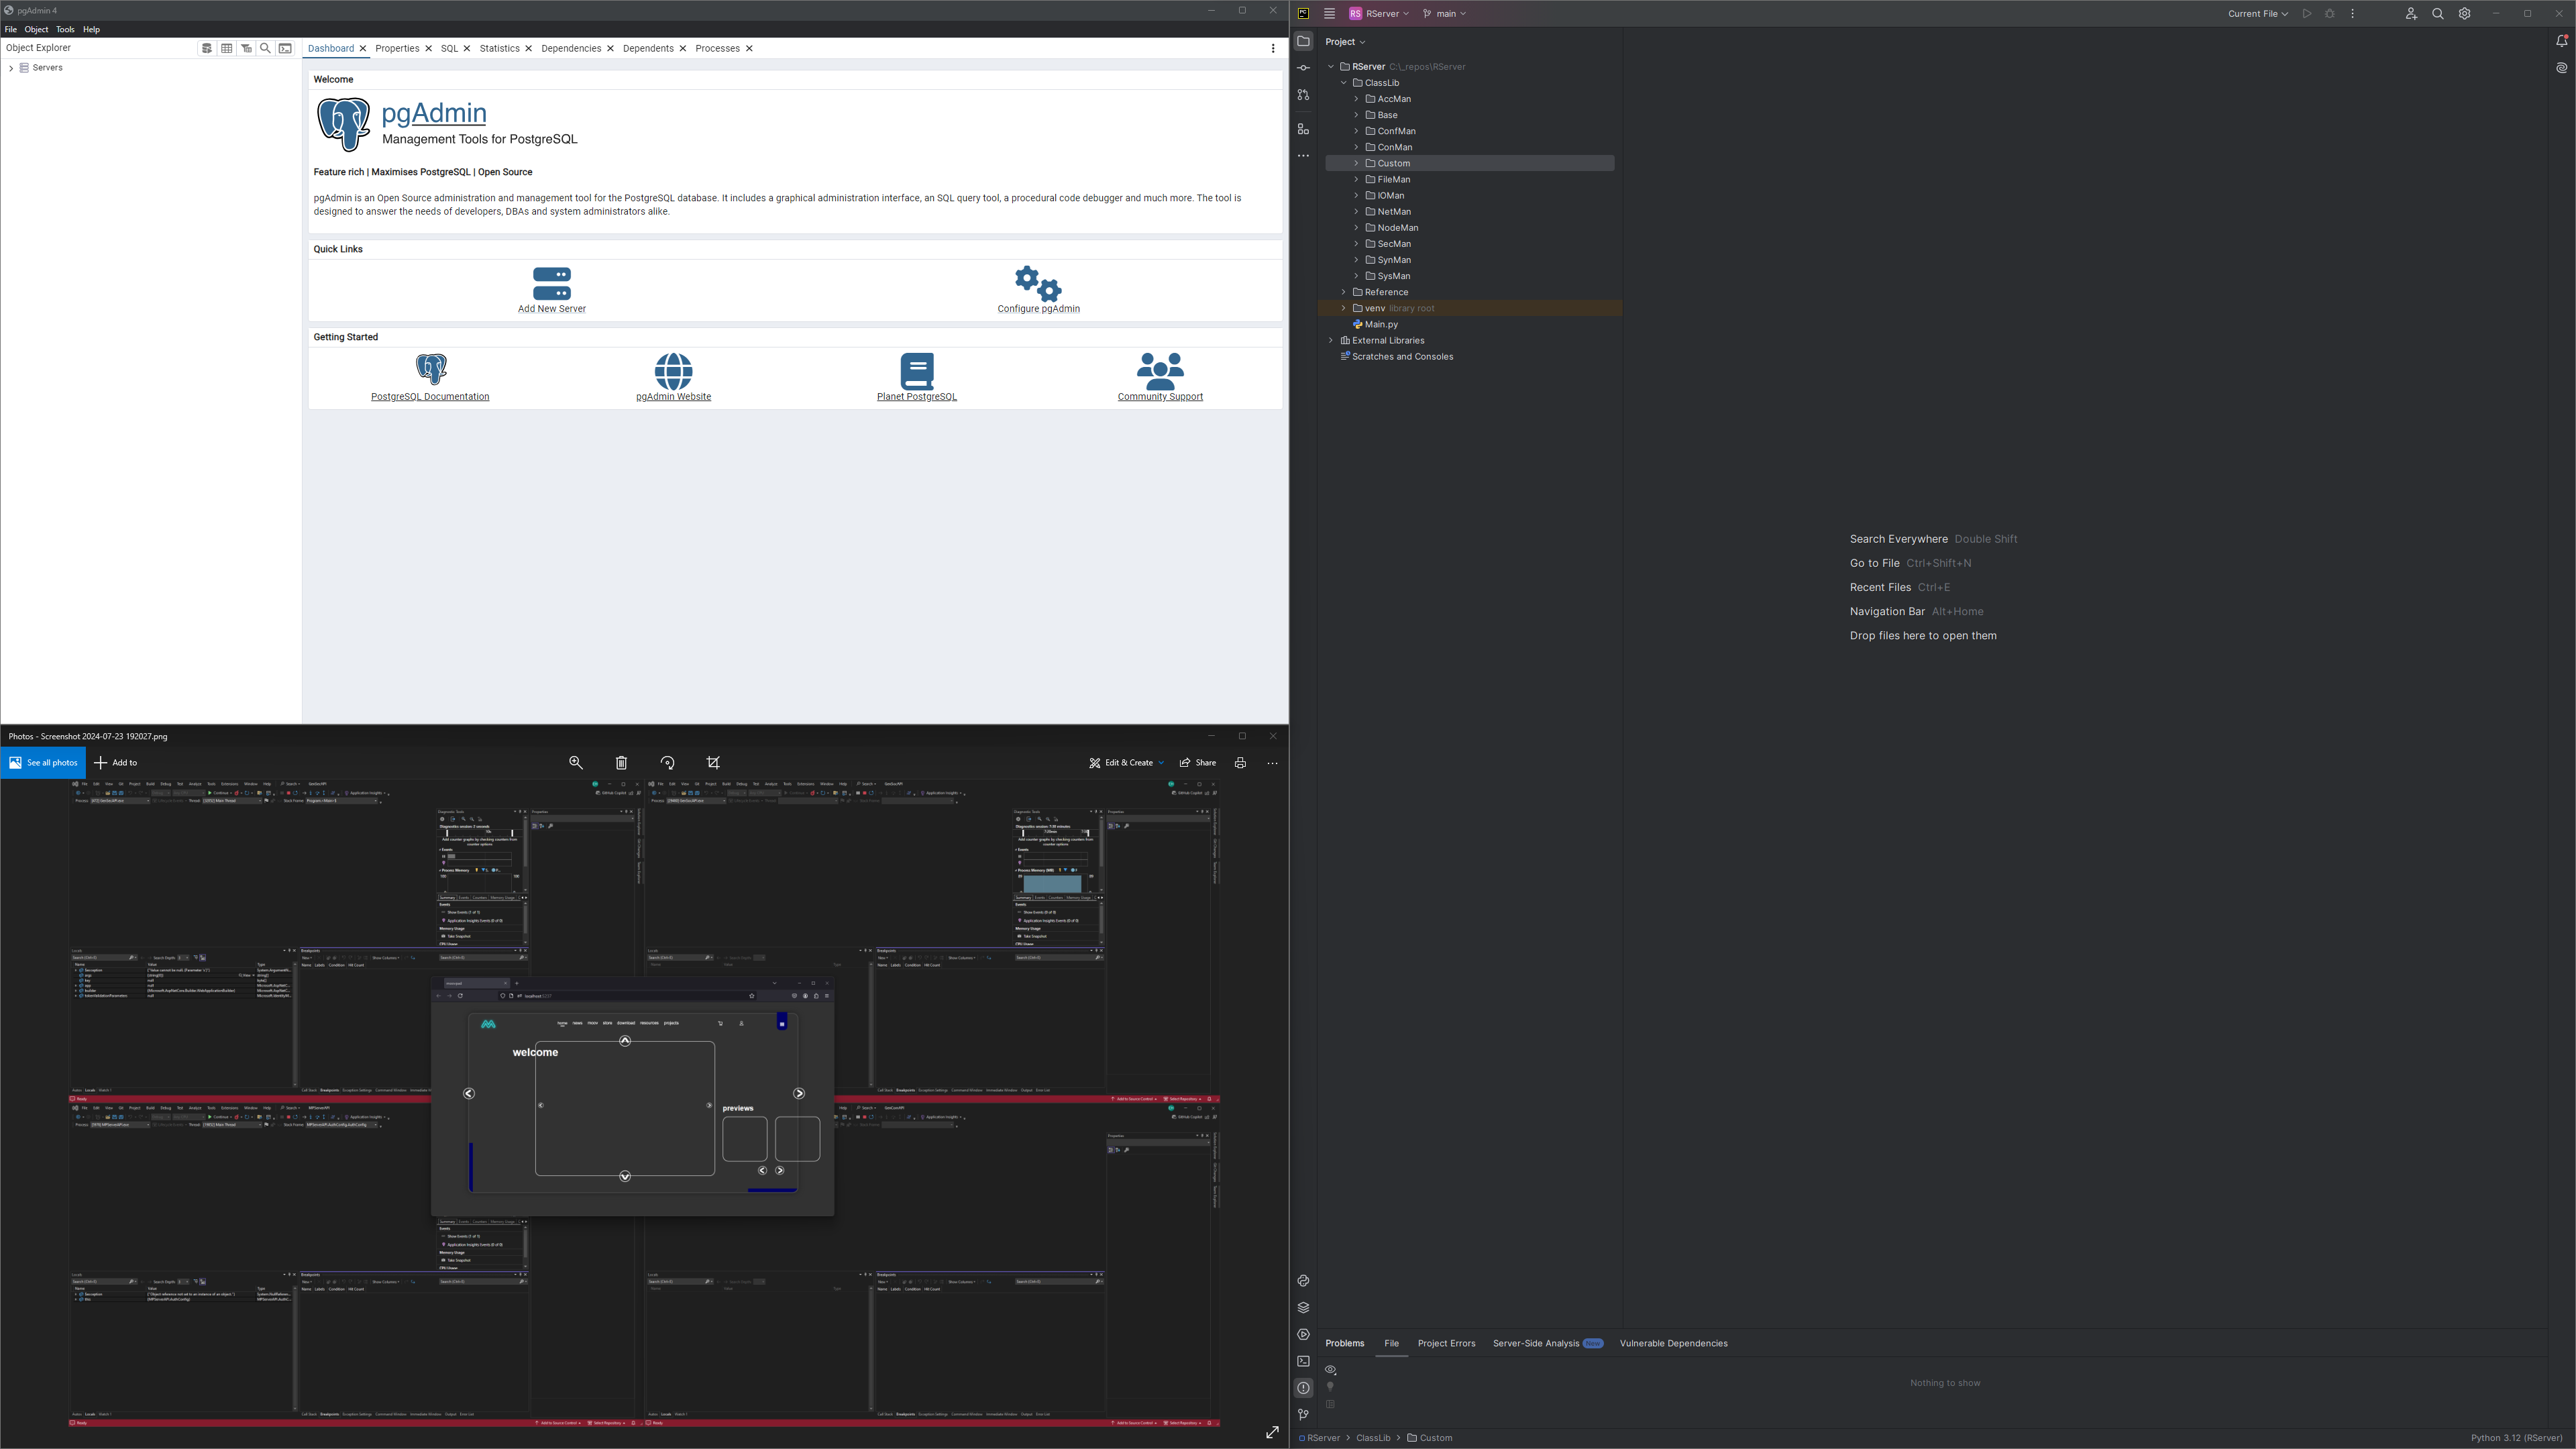Click Configure pgAdmin quick link
Image resolution: width=2576 pixels, height=1449 pixels.
tap(1038, 290)
